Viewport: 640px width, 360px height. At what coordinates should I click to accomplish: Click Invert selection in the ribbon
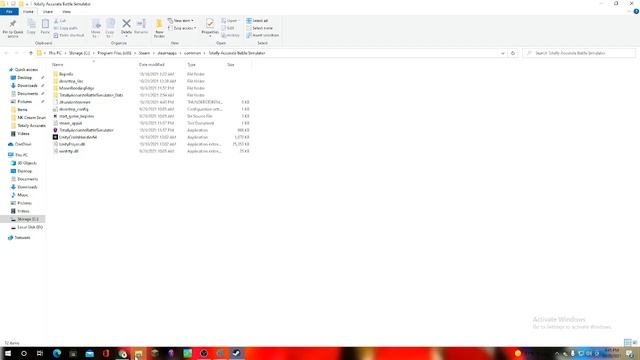click(x=262, y=35)
